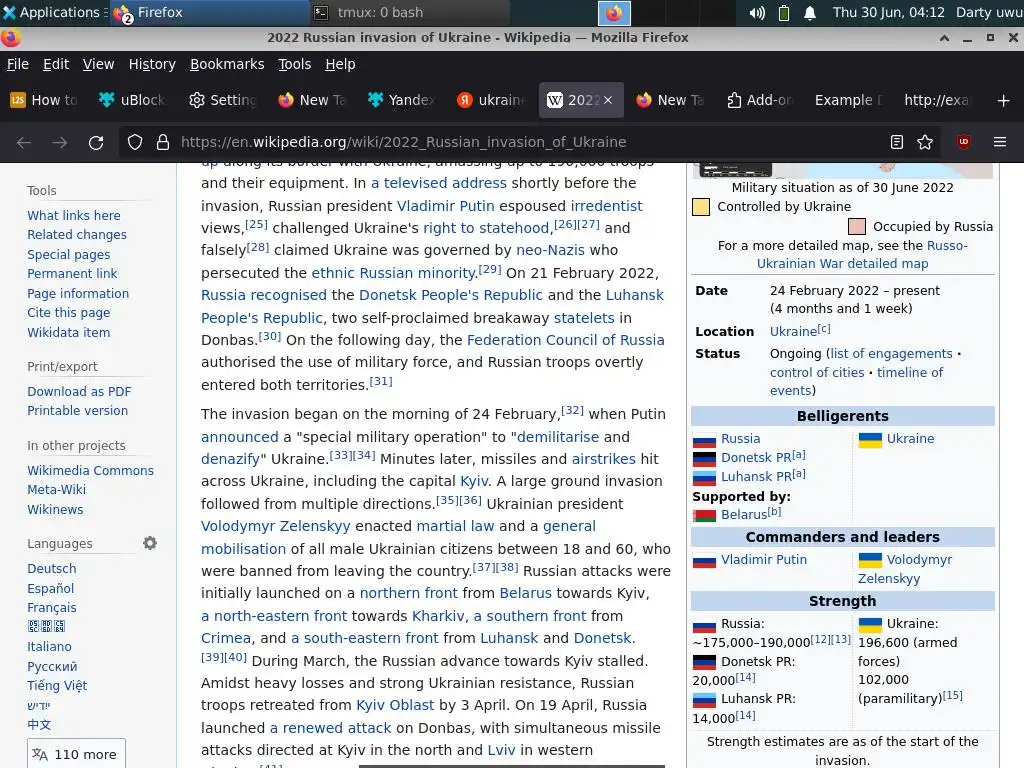Open What links here link
Screen dimensions: 1024x768
[x=74, y=216]
